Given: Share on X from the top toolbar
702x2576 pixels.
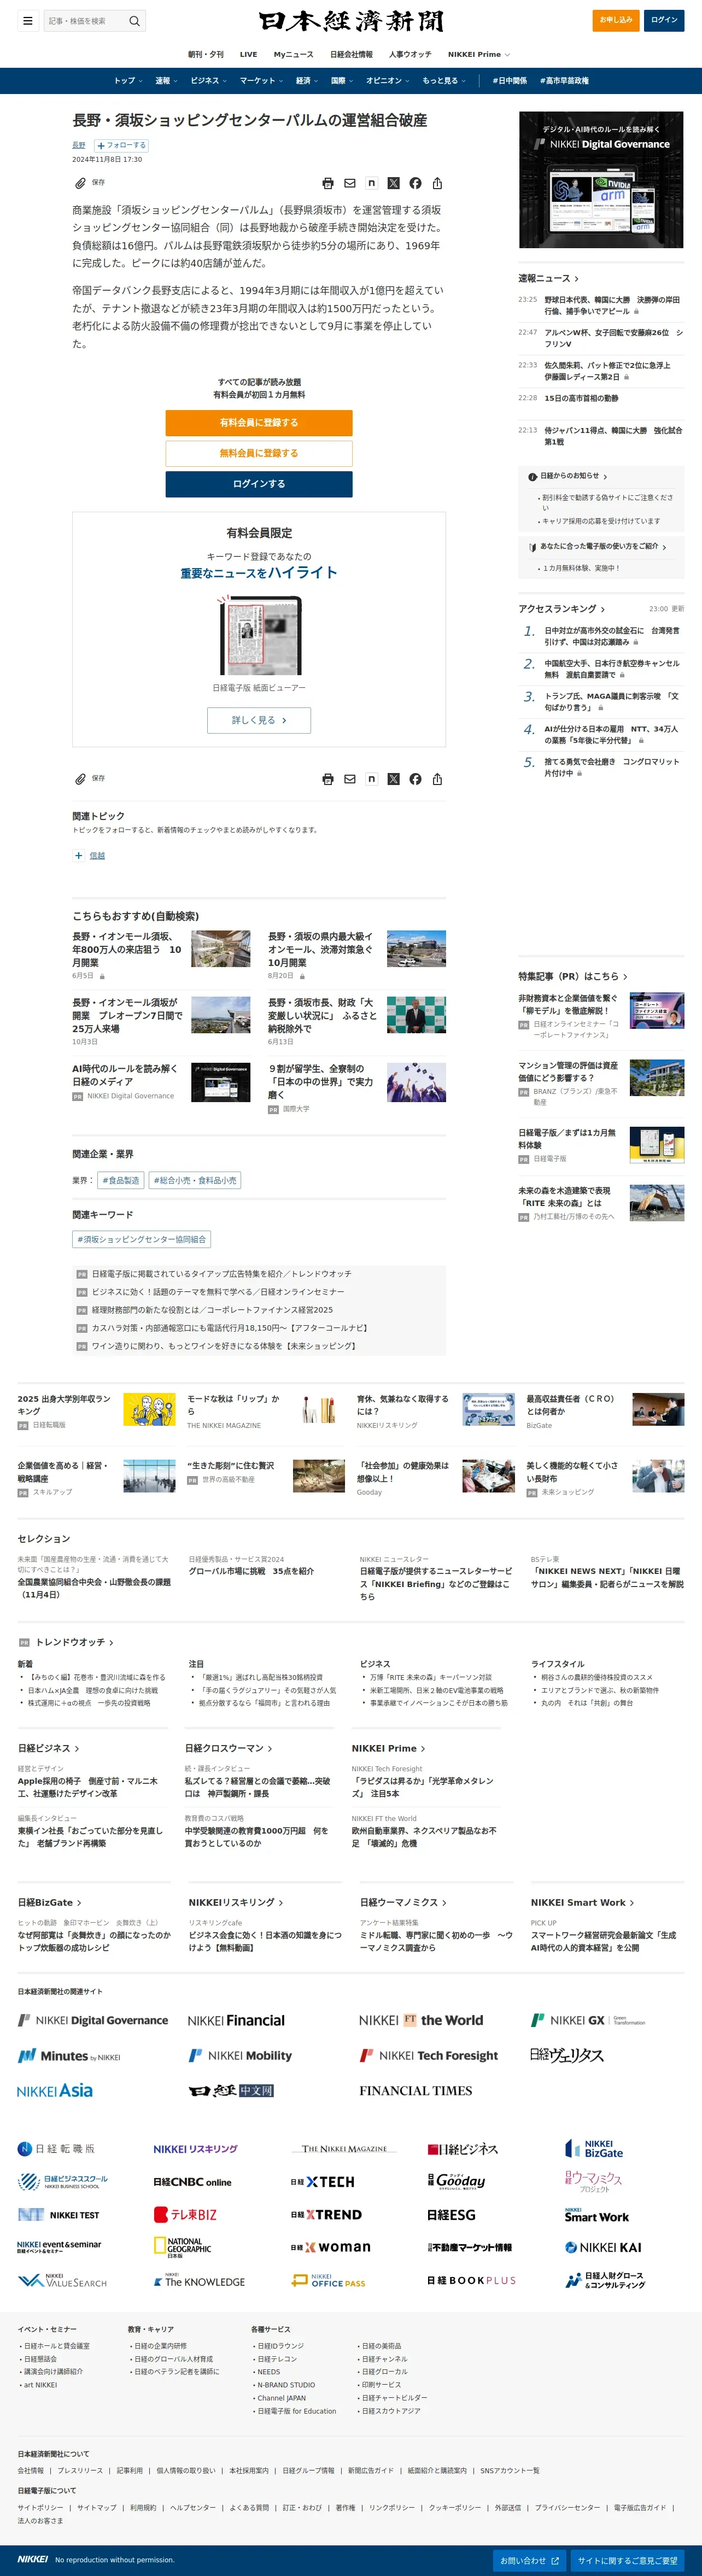Looking at the screenshot, I should [x=393, y=183].
